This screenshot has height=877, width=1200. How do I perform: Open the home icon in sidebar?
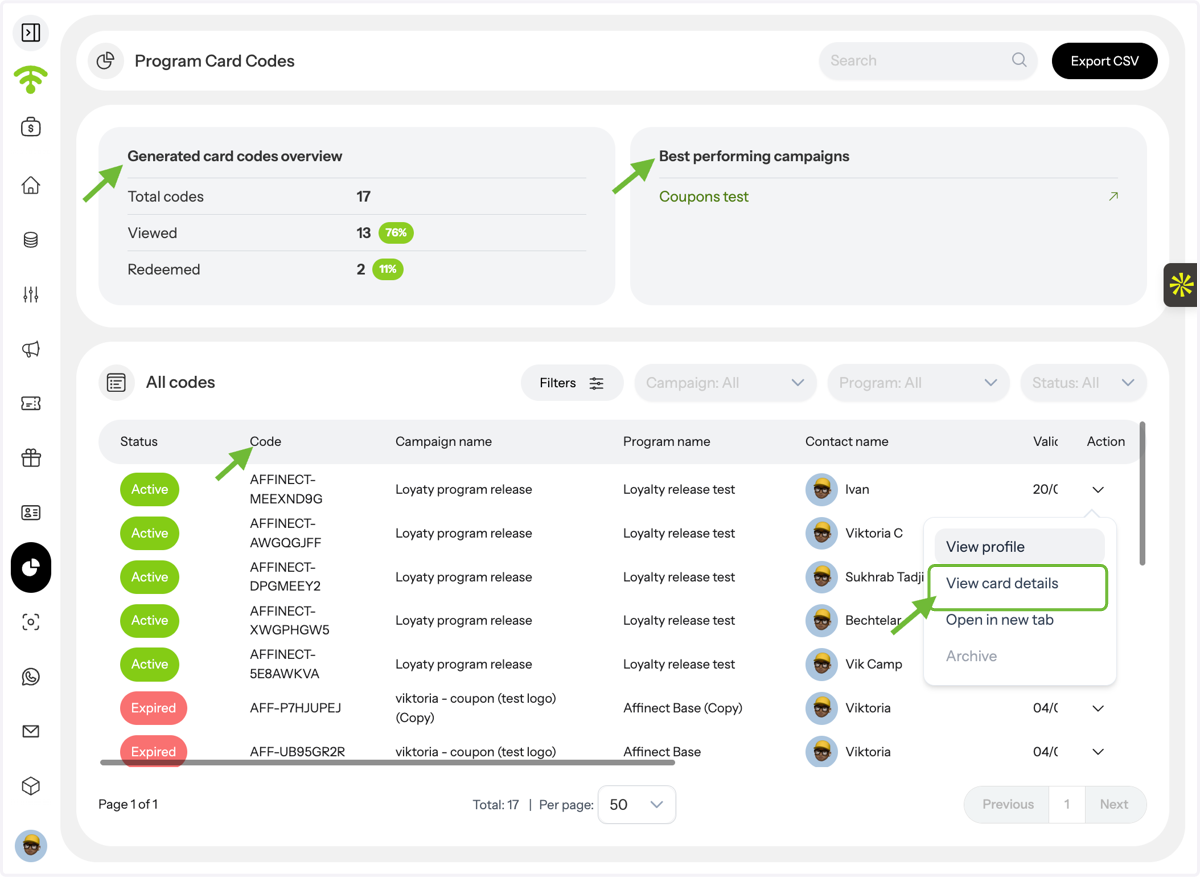[x=31, y=186]
